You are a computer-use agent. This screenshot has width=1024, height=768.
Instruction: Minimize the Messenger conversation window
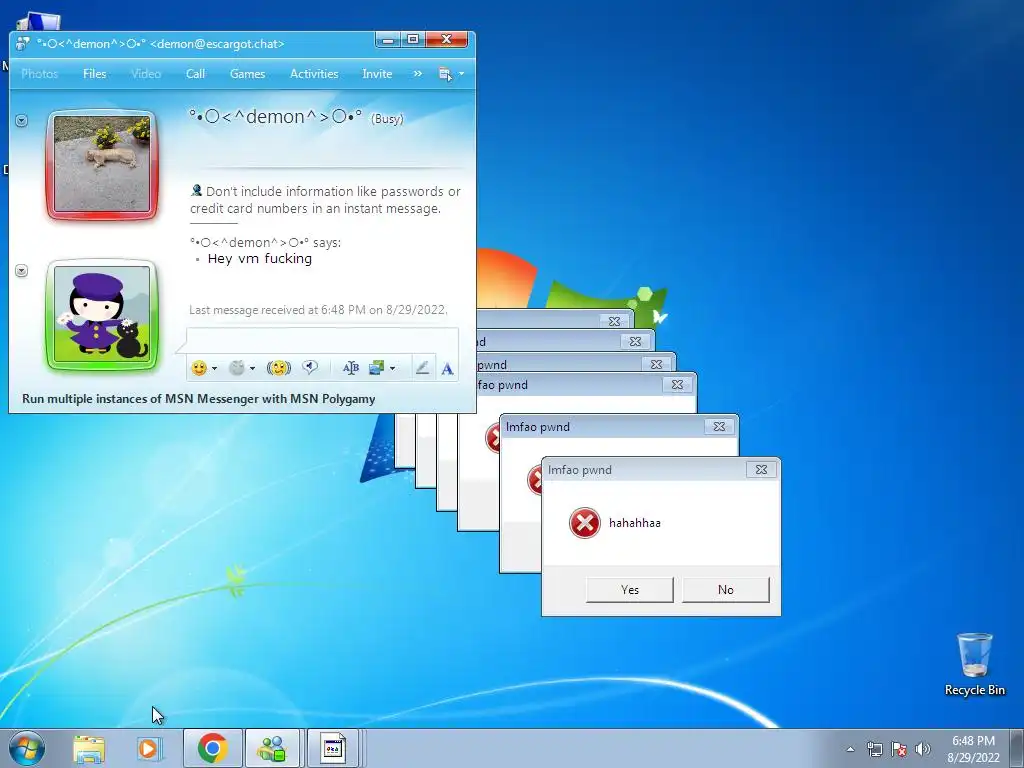388,40
